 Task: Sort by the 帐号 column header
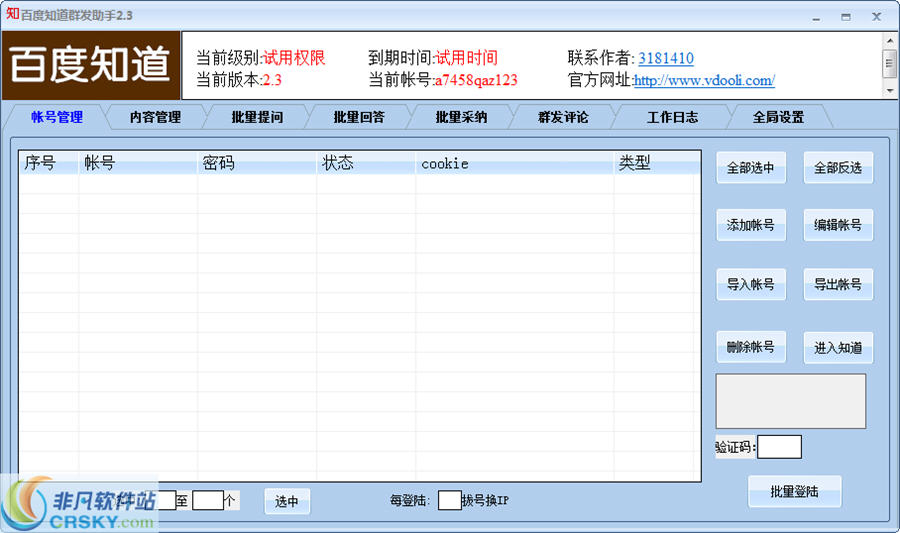[138, 163]
